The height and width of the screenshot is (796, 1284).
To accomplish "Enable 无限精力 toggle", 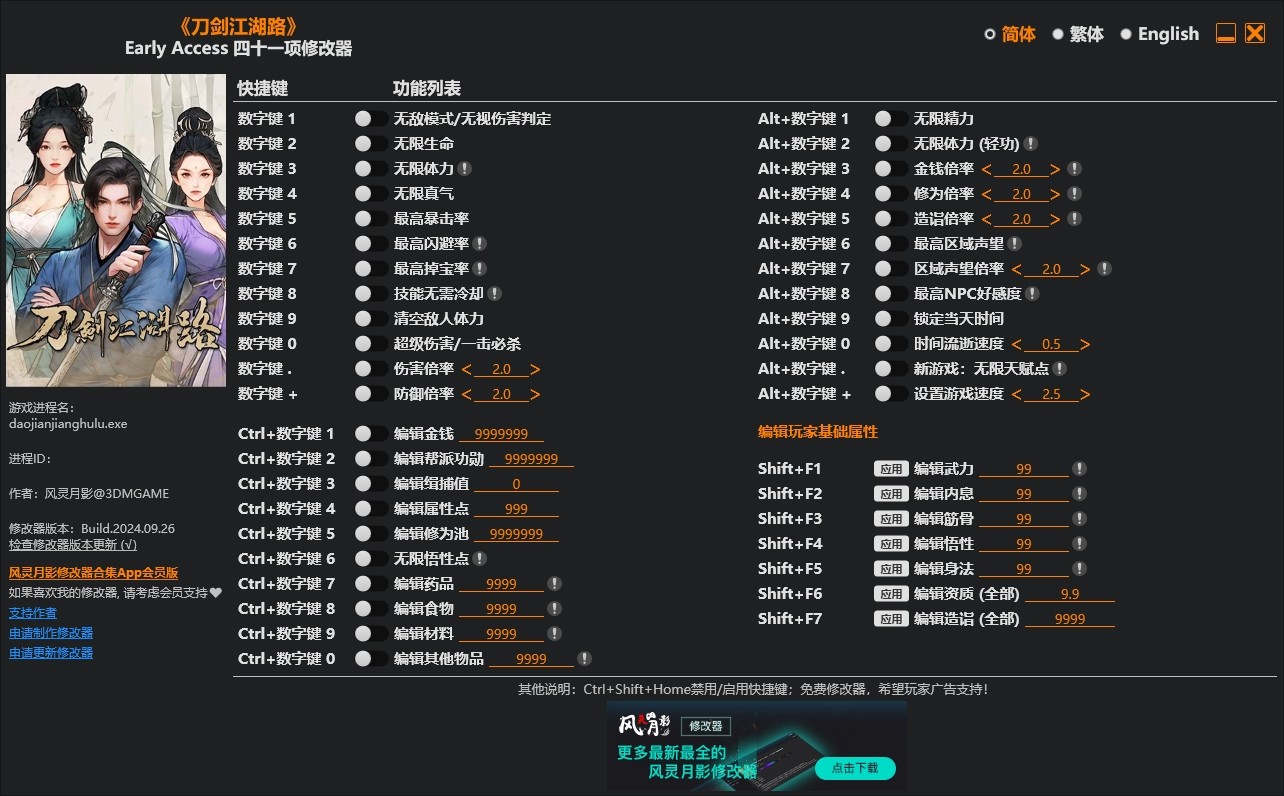I will coord(891,119).
